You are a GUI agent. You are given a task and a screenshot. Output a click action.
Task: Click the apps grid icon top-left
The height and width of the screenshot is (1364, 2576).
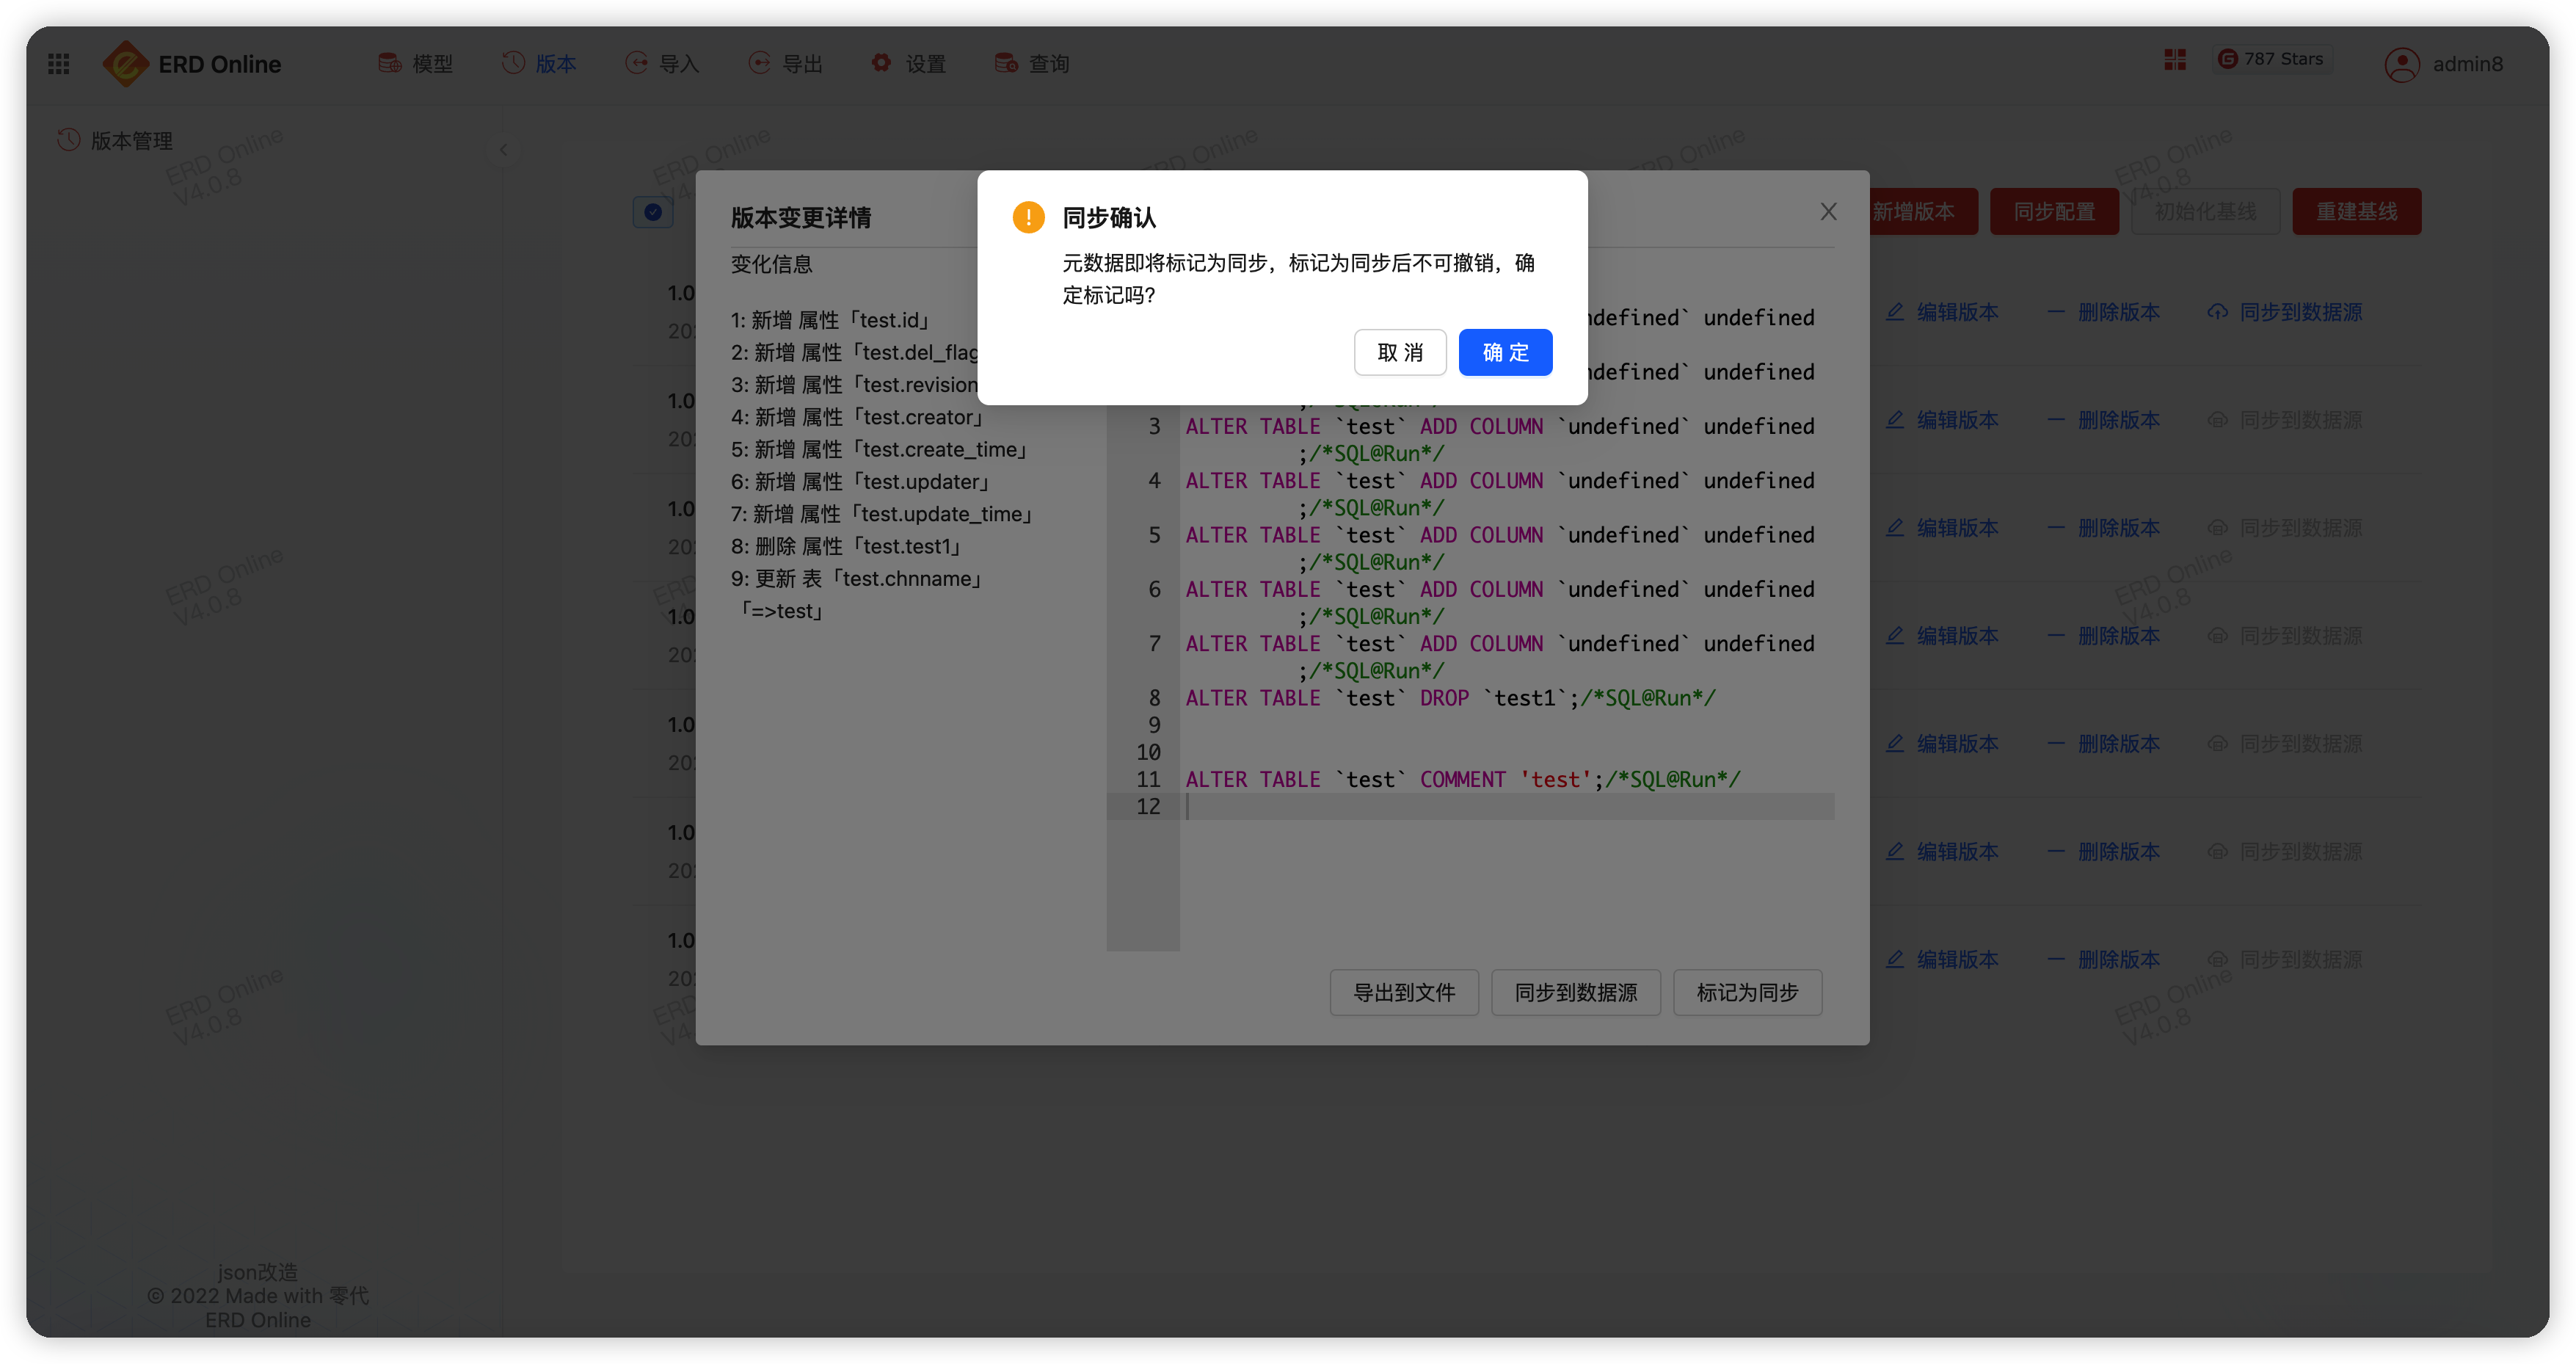[x=59, y=64]
